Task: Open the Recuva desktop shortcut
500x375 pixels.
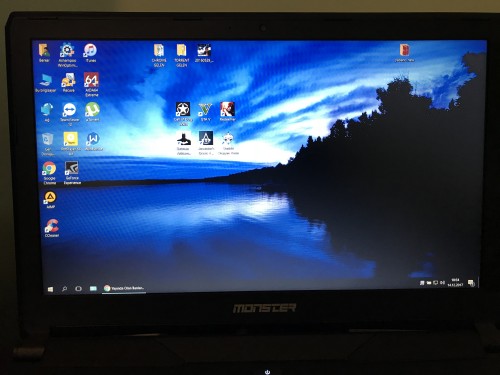Action: [68, 82]
